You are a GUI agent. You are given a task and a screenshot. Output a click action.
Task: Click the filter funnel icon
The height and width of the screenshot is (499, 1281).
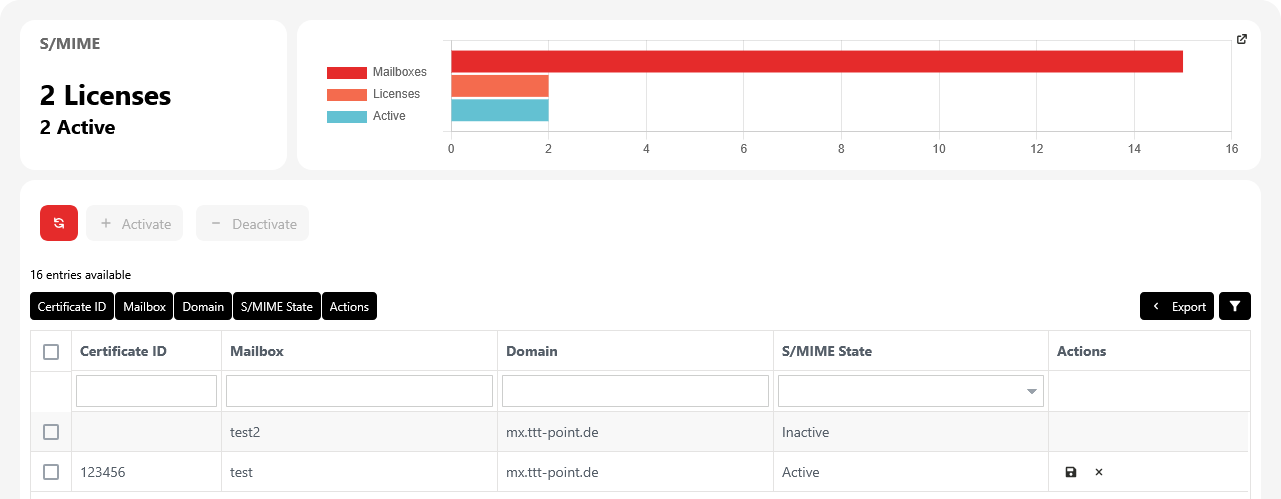point(1235,307)
